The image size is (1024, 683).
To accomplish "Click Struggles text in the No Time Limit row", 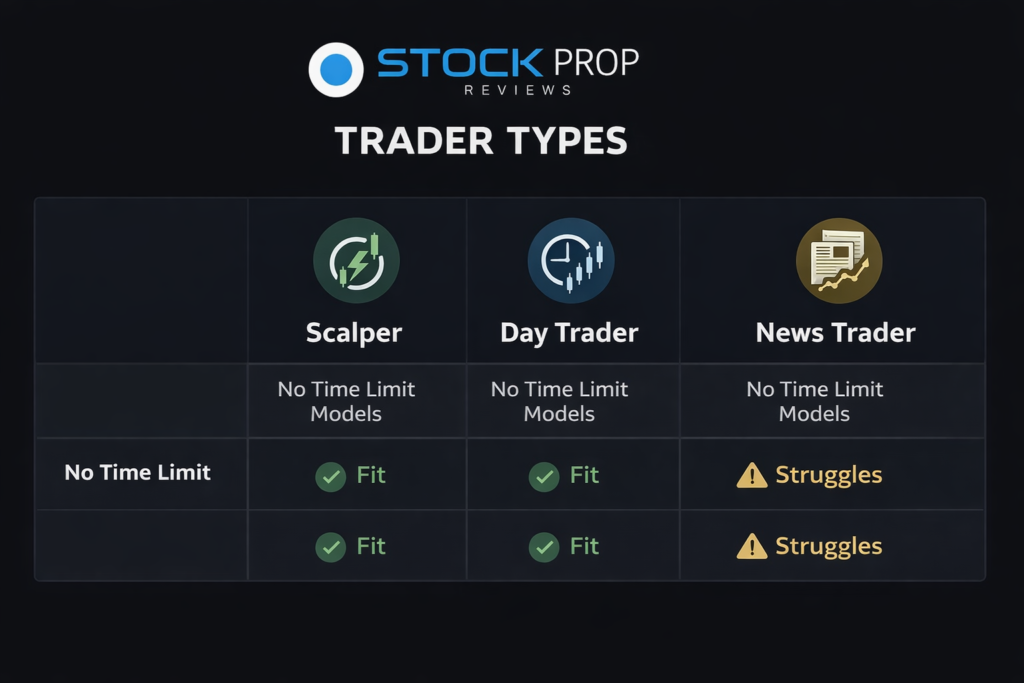I will (829, 475).
